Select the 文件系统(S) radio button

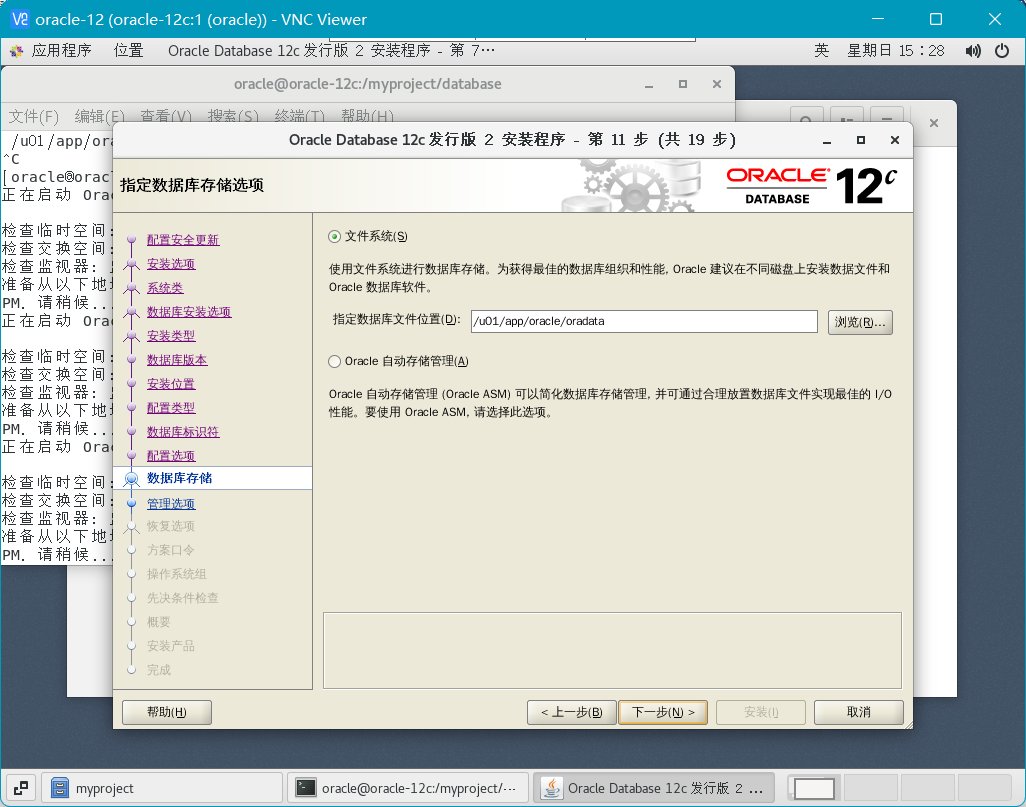(x=334, y=236)
